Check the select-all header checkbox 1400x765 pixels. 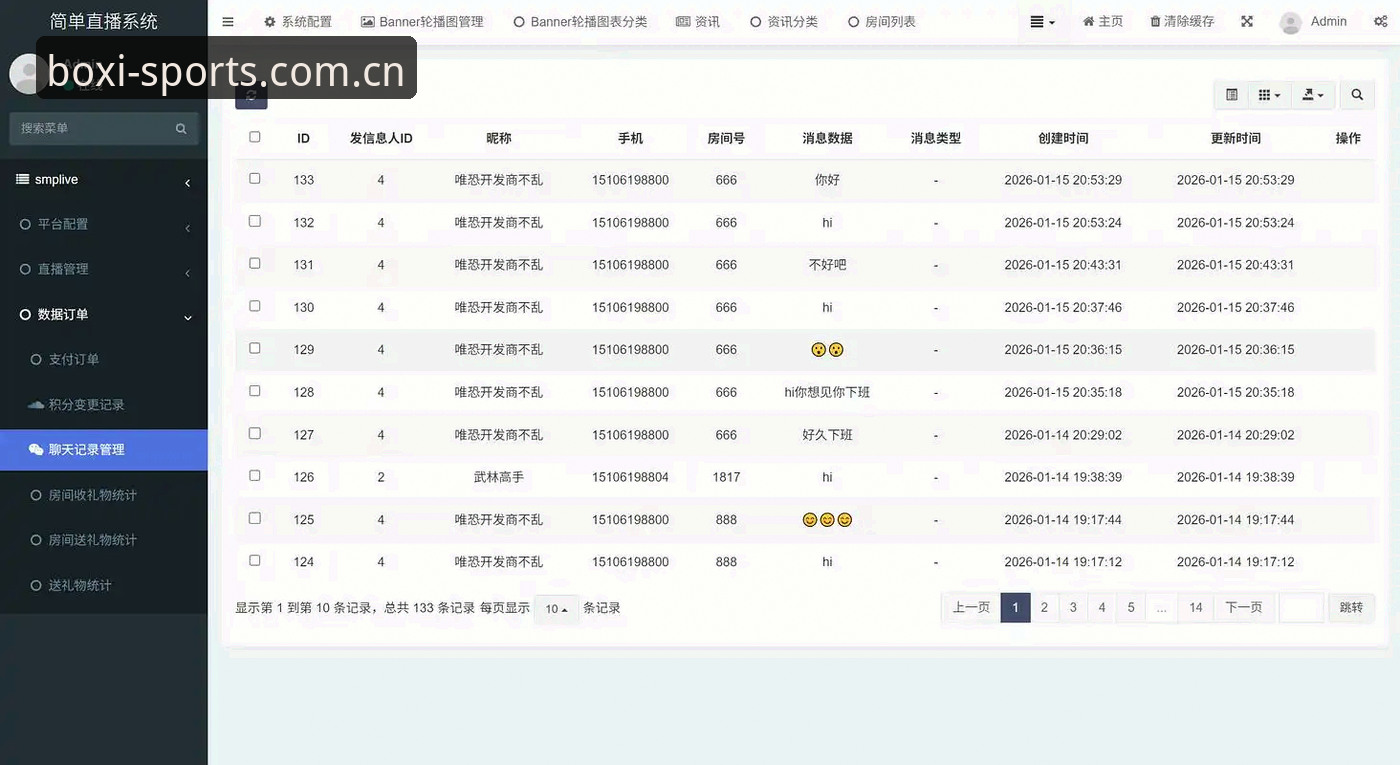[x=255, y=137]
